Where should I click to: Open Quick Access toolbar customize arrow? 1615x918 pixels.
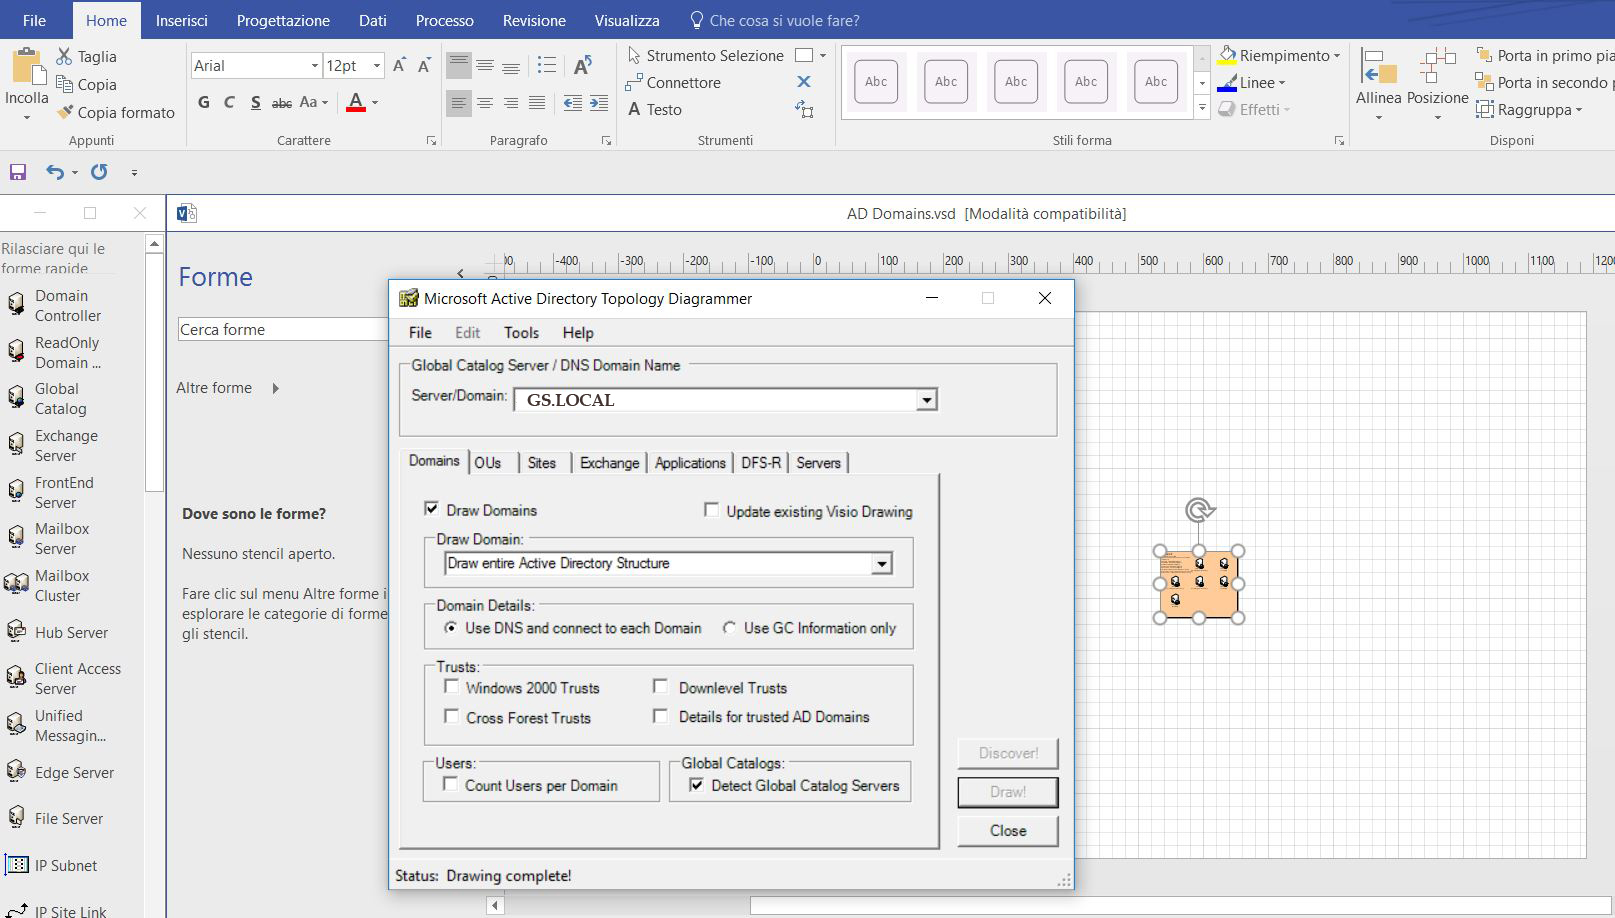click(x=134, y=172)
